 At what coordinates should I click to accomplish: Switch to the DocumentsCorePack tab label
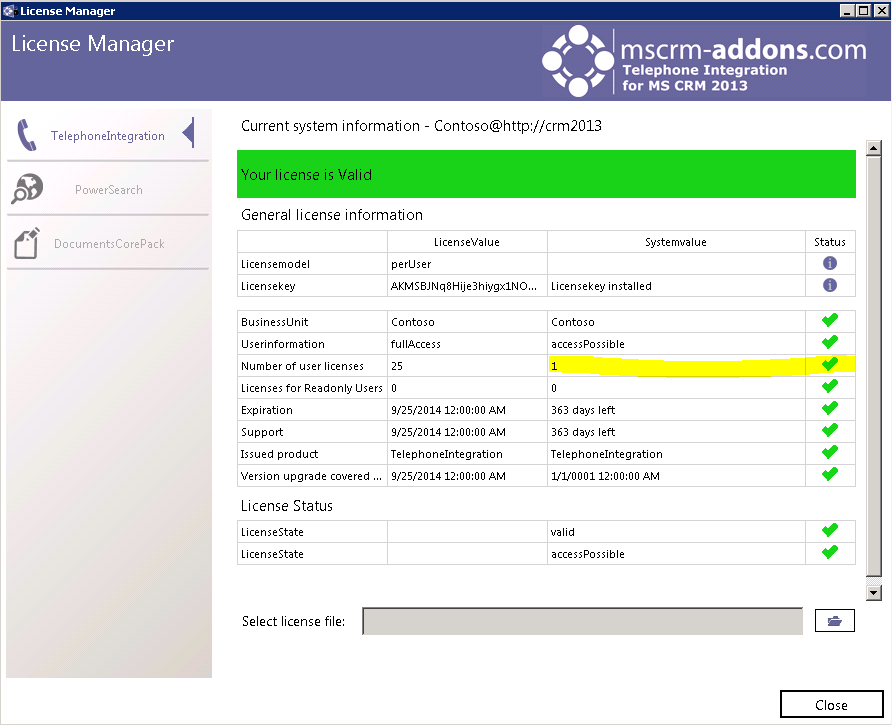tap(109, 244)
